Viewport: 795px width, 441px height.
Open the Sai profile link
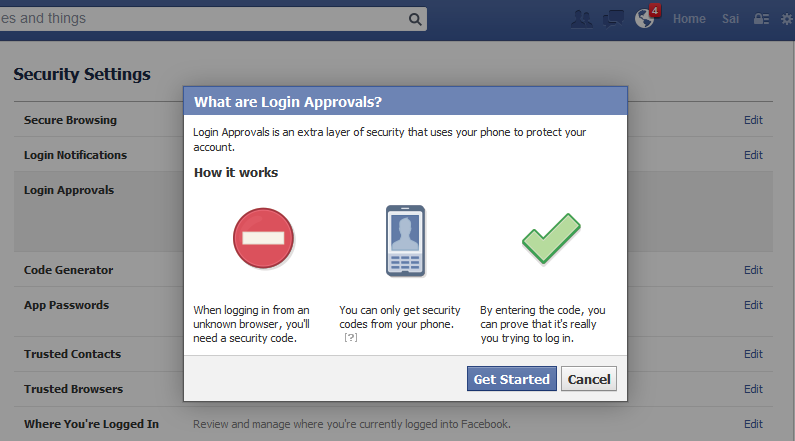(730, 19)
